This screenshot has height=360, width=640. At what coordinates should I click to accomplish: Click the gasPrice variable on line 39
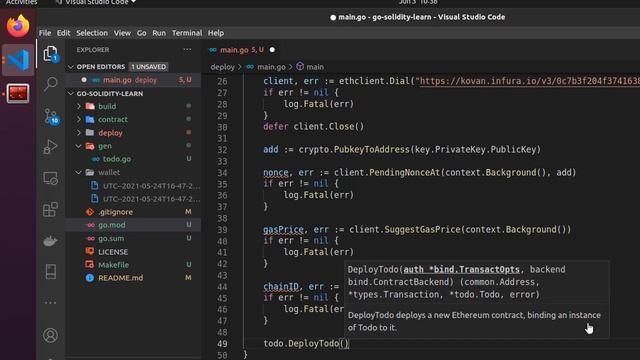click(x=283, y=229)
